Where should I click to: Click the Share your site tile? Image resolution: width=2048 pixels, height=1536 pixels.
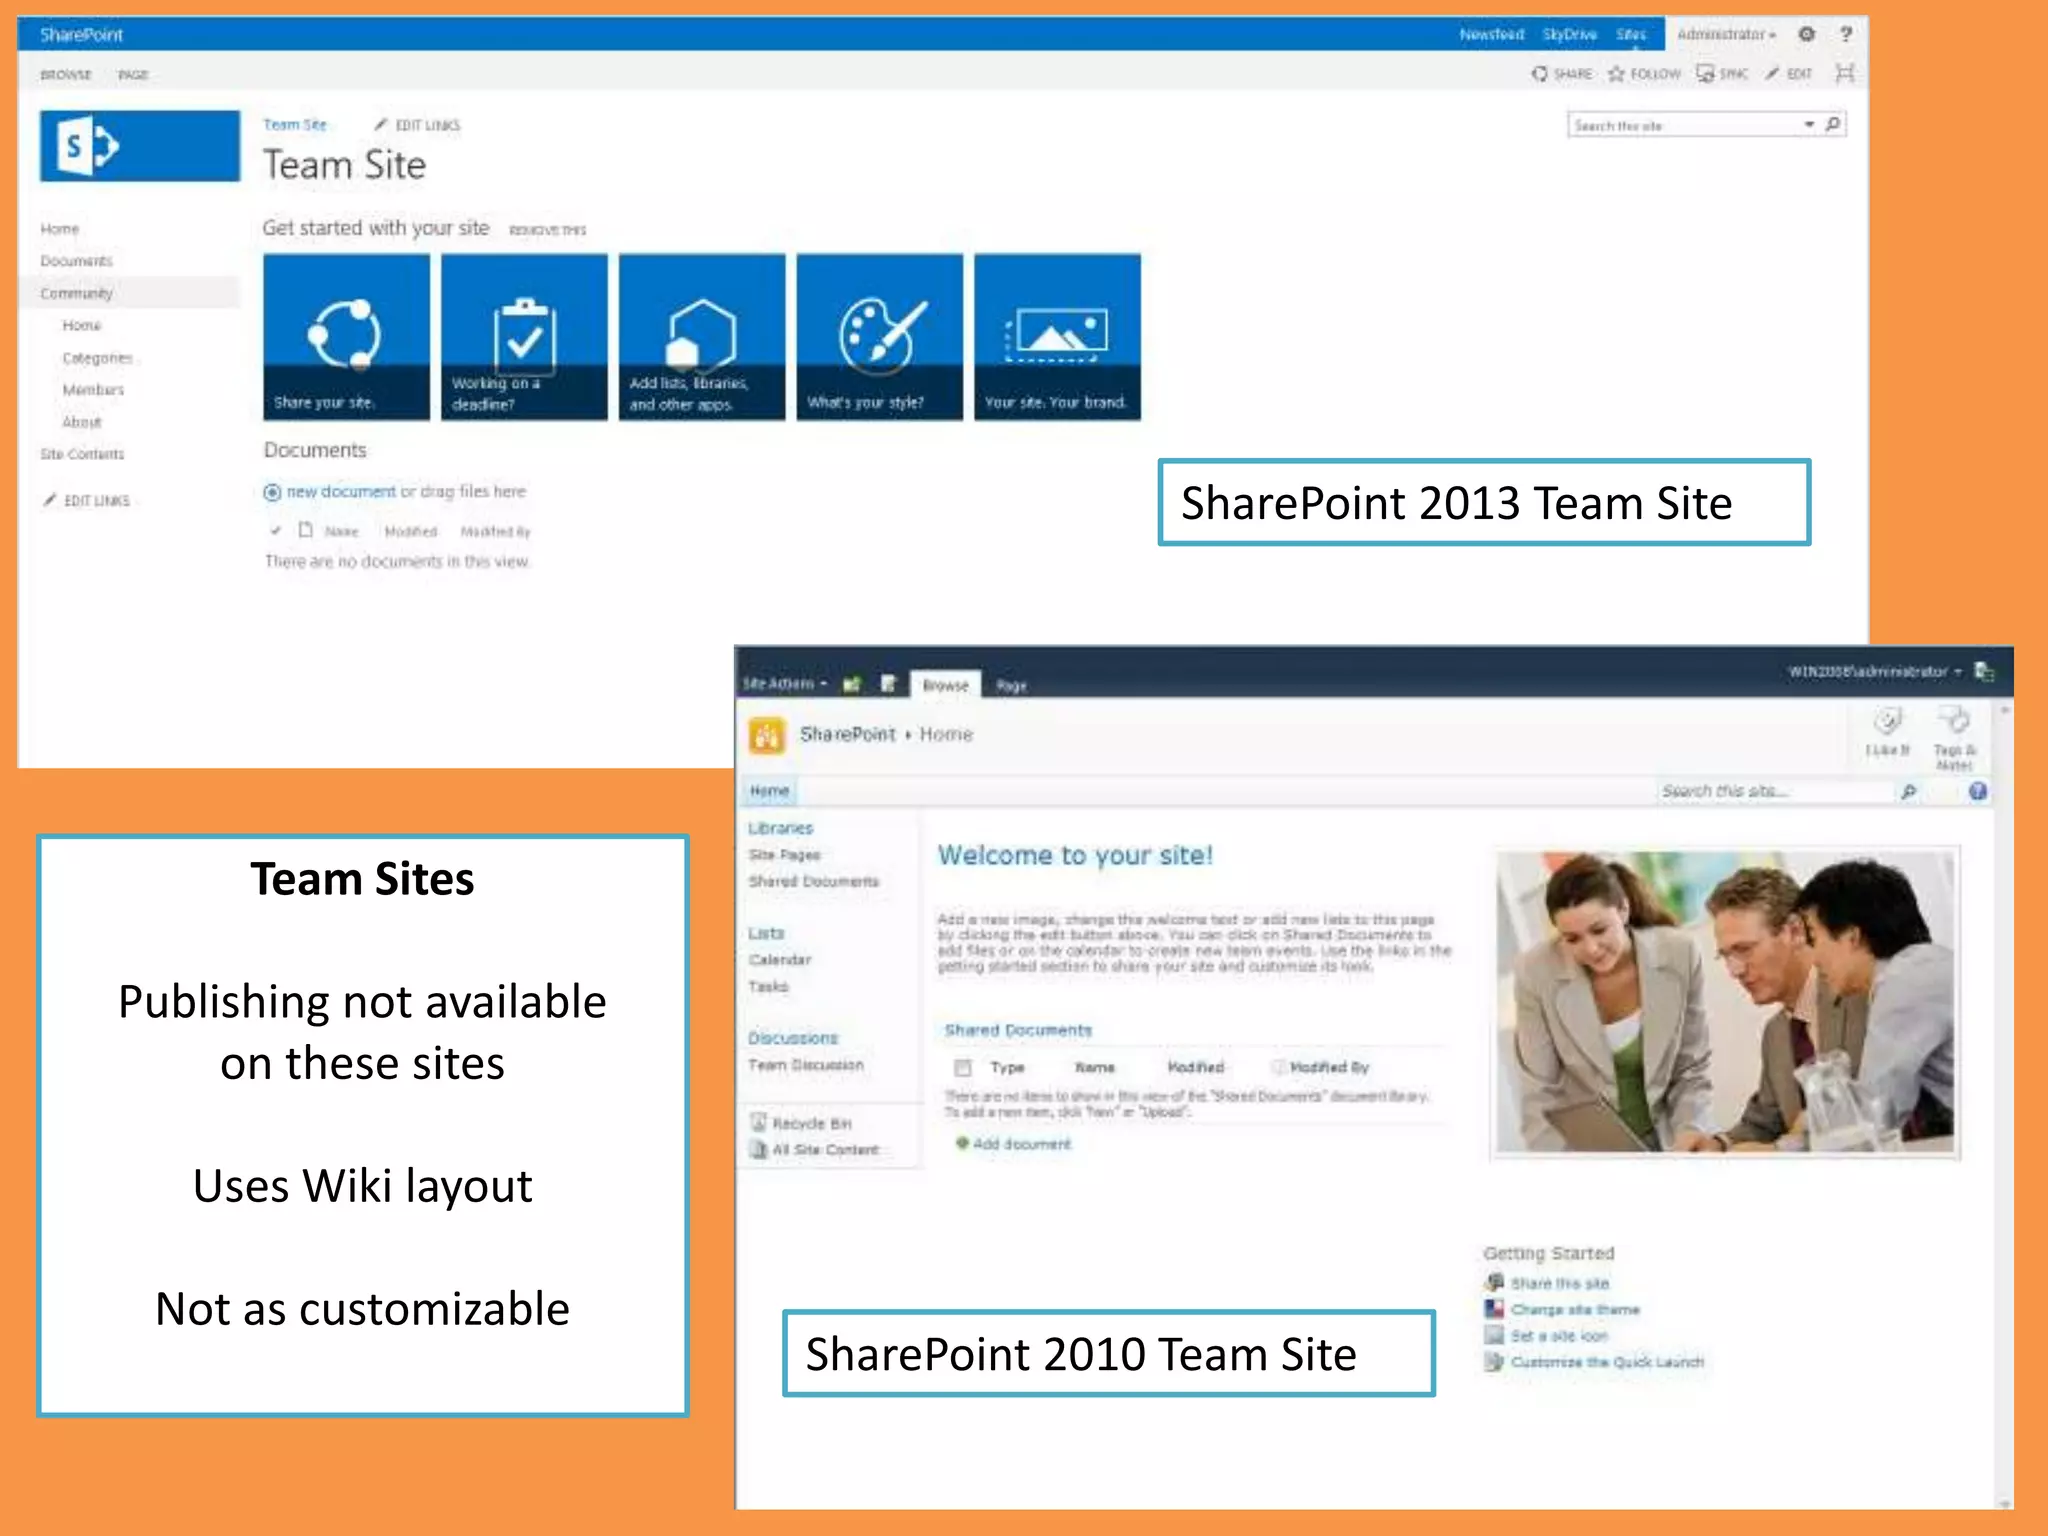pos(346,337)
